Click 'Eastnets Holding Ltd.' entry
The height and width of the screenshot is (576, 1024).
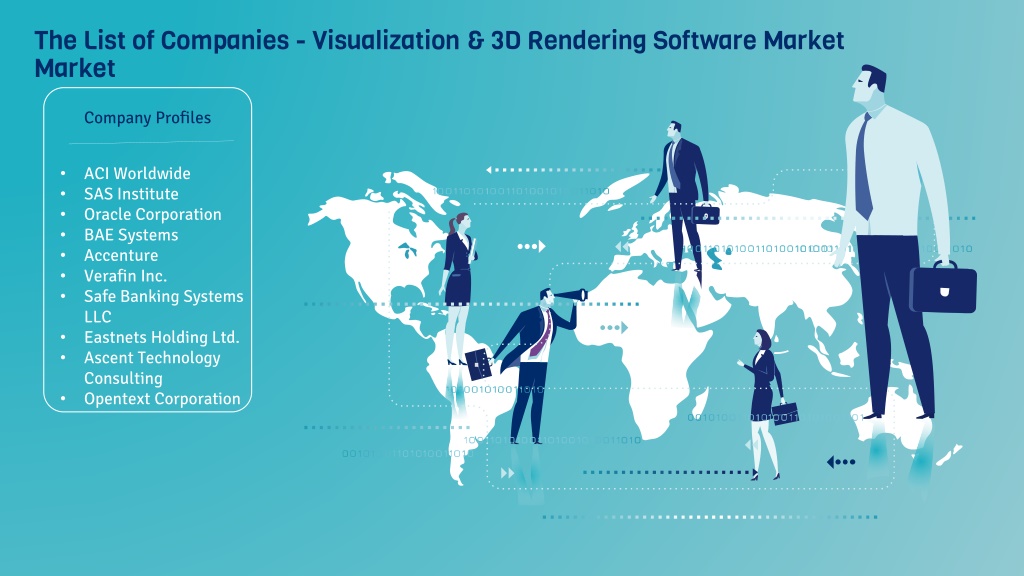coord(161,337)
